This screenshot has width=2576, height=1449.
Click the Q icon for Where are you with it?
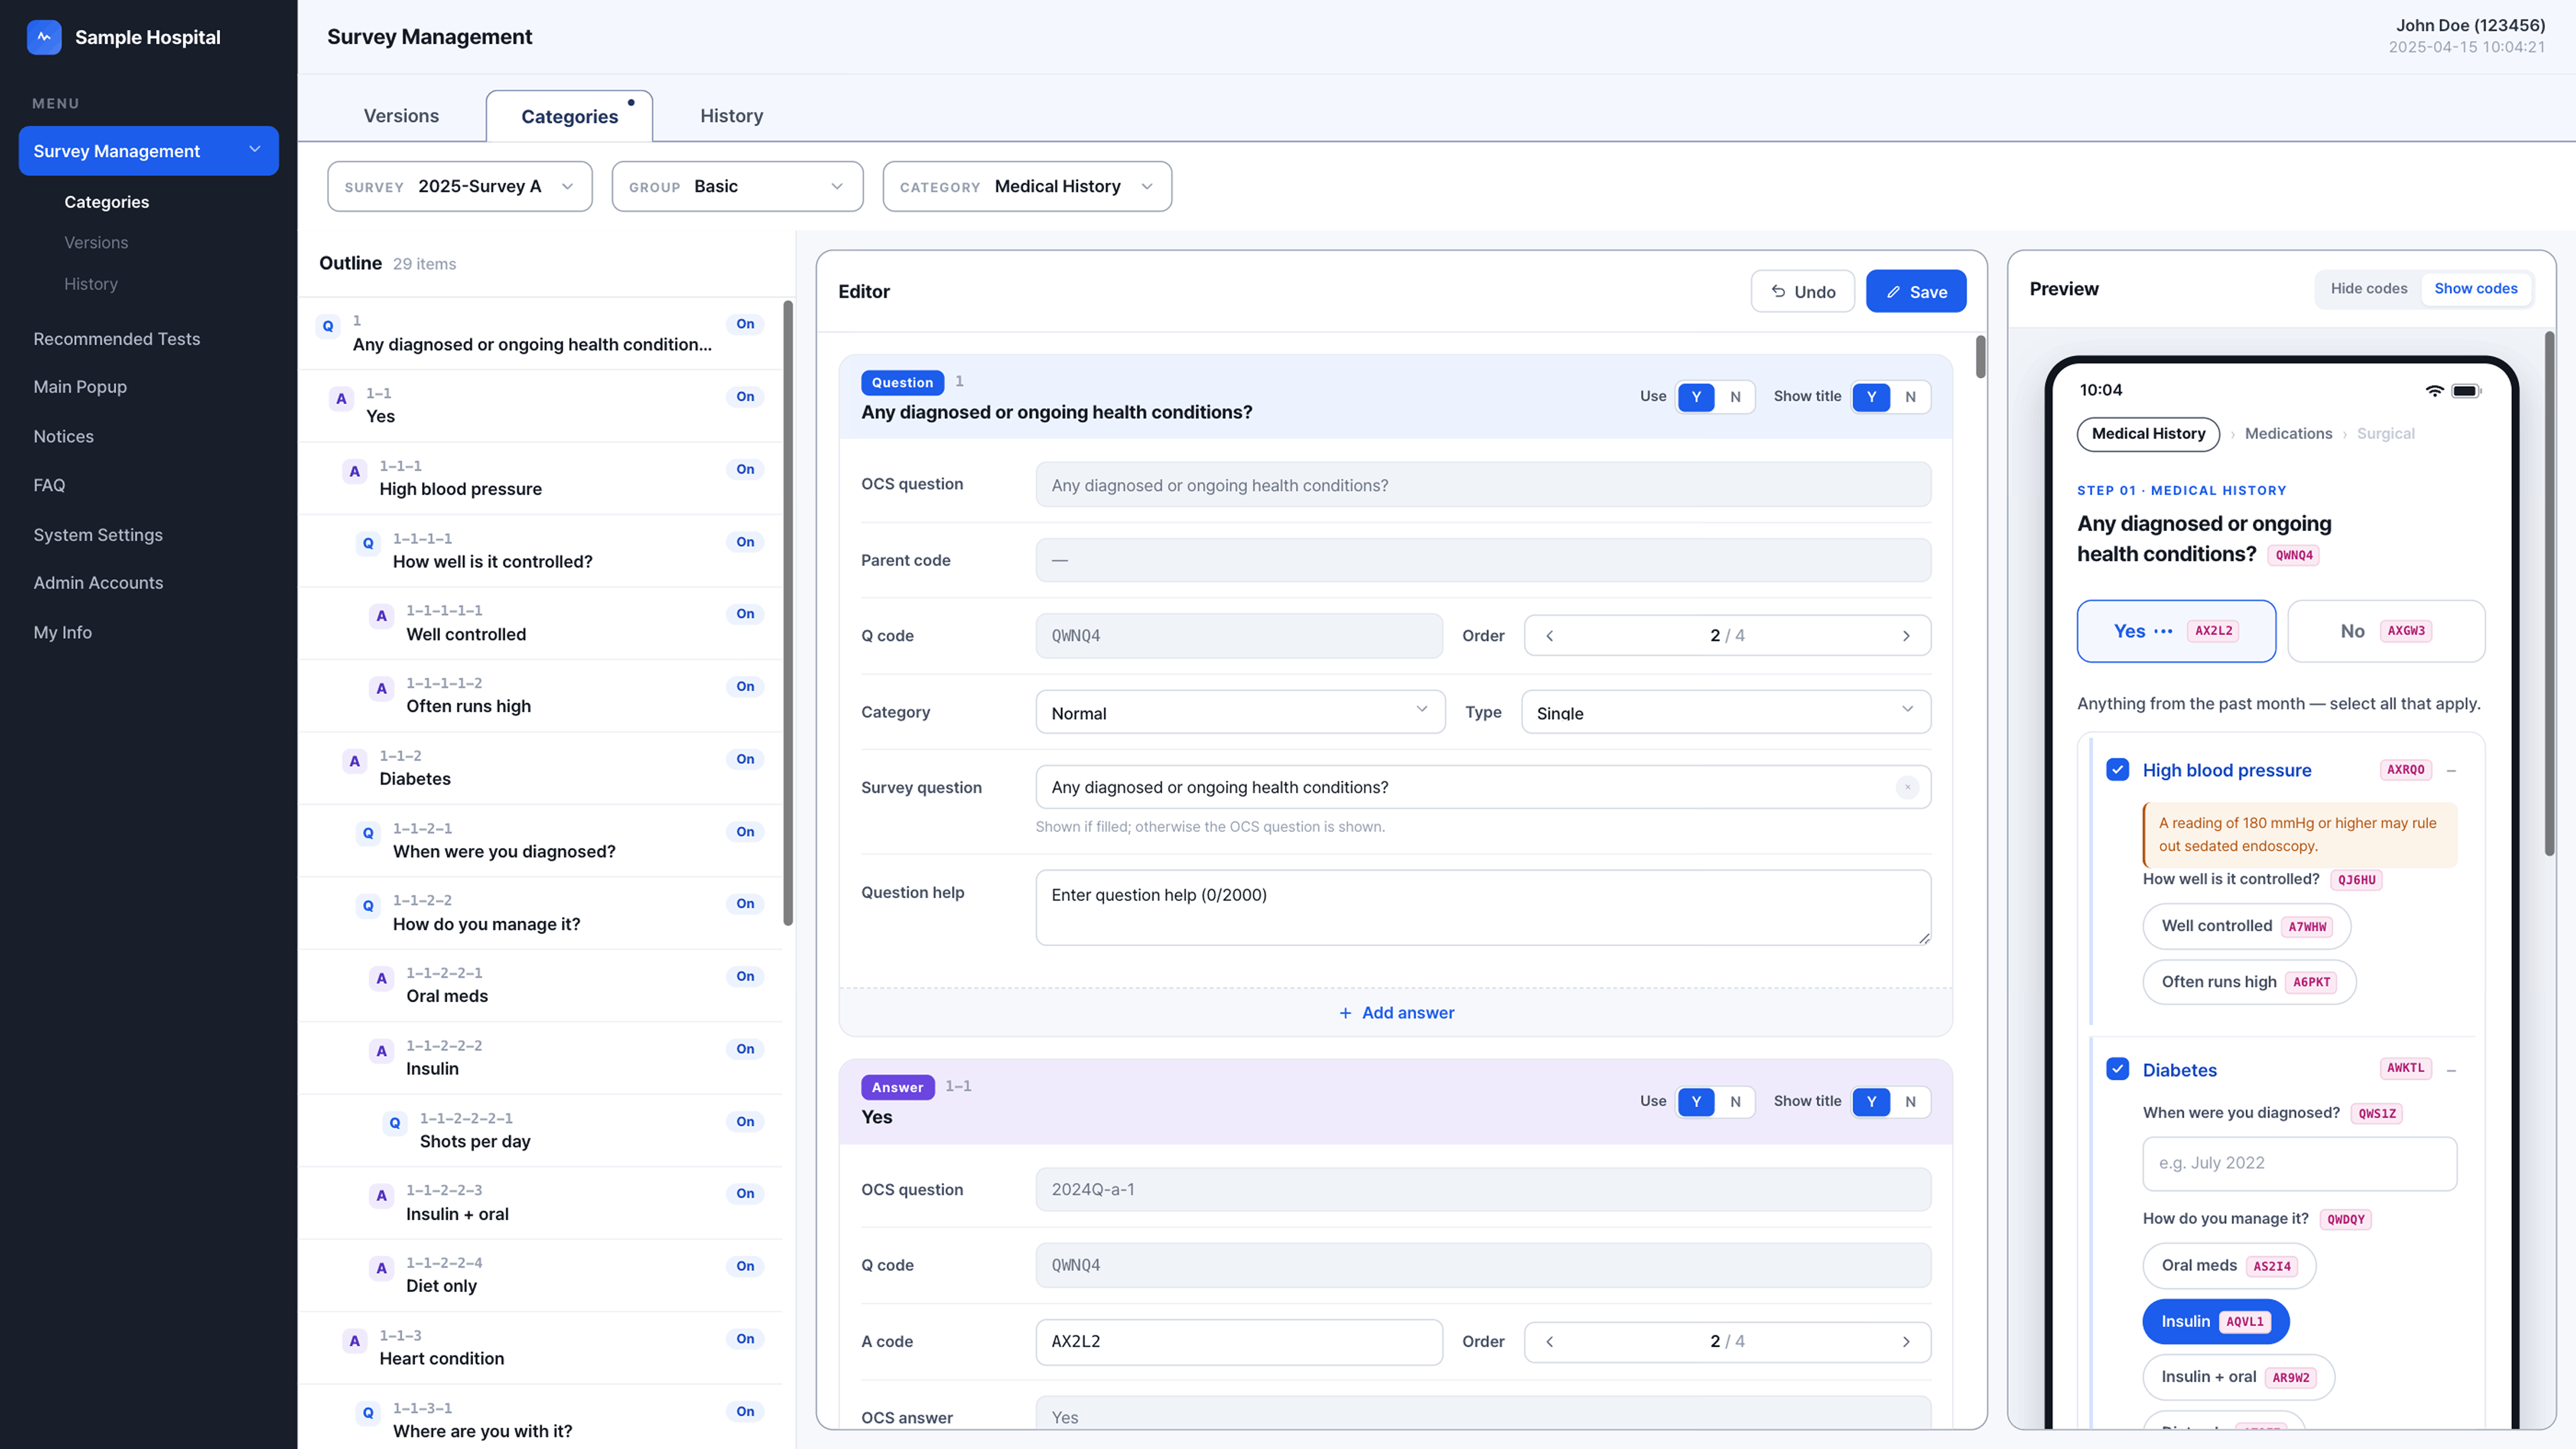[368, 1413]
